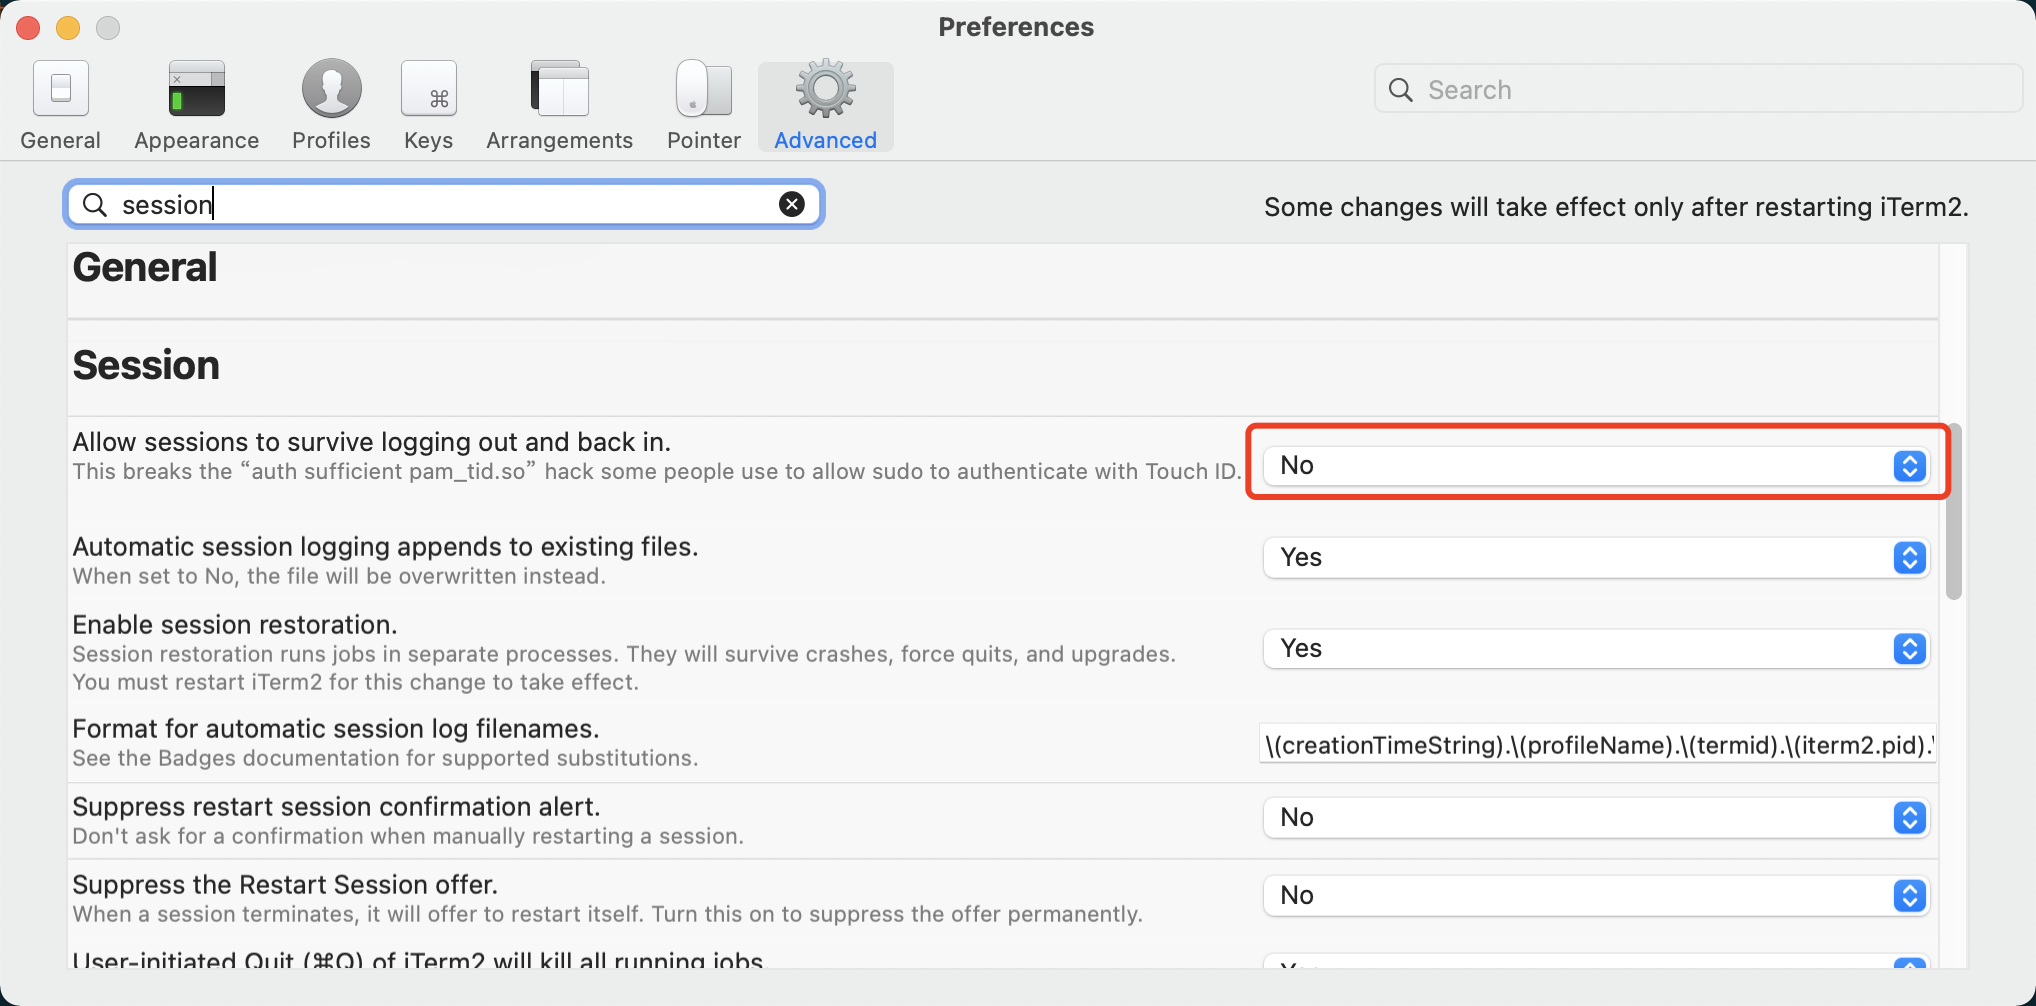Viewport: 2036px width, 1006px height.
Task: Click the magnifying glass in the search bar
Action: click(95, 204)
